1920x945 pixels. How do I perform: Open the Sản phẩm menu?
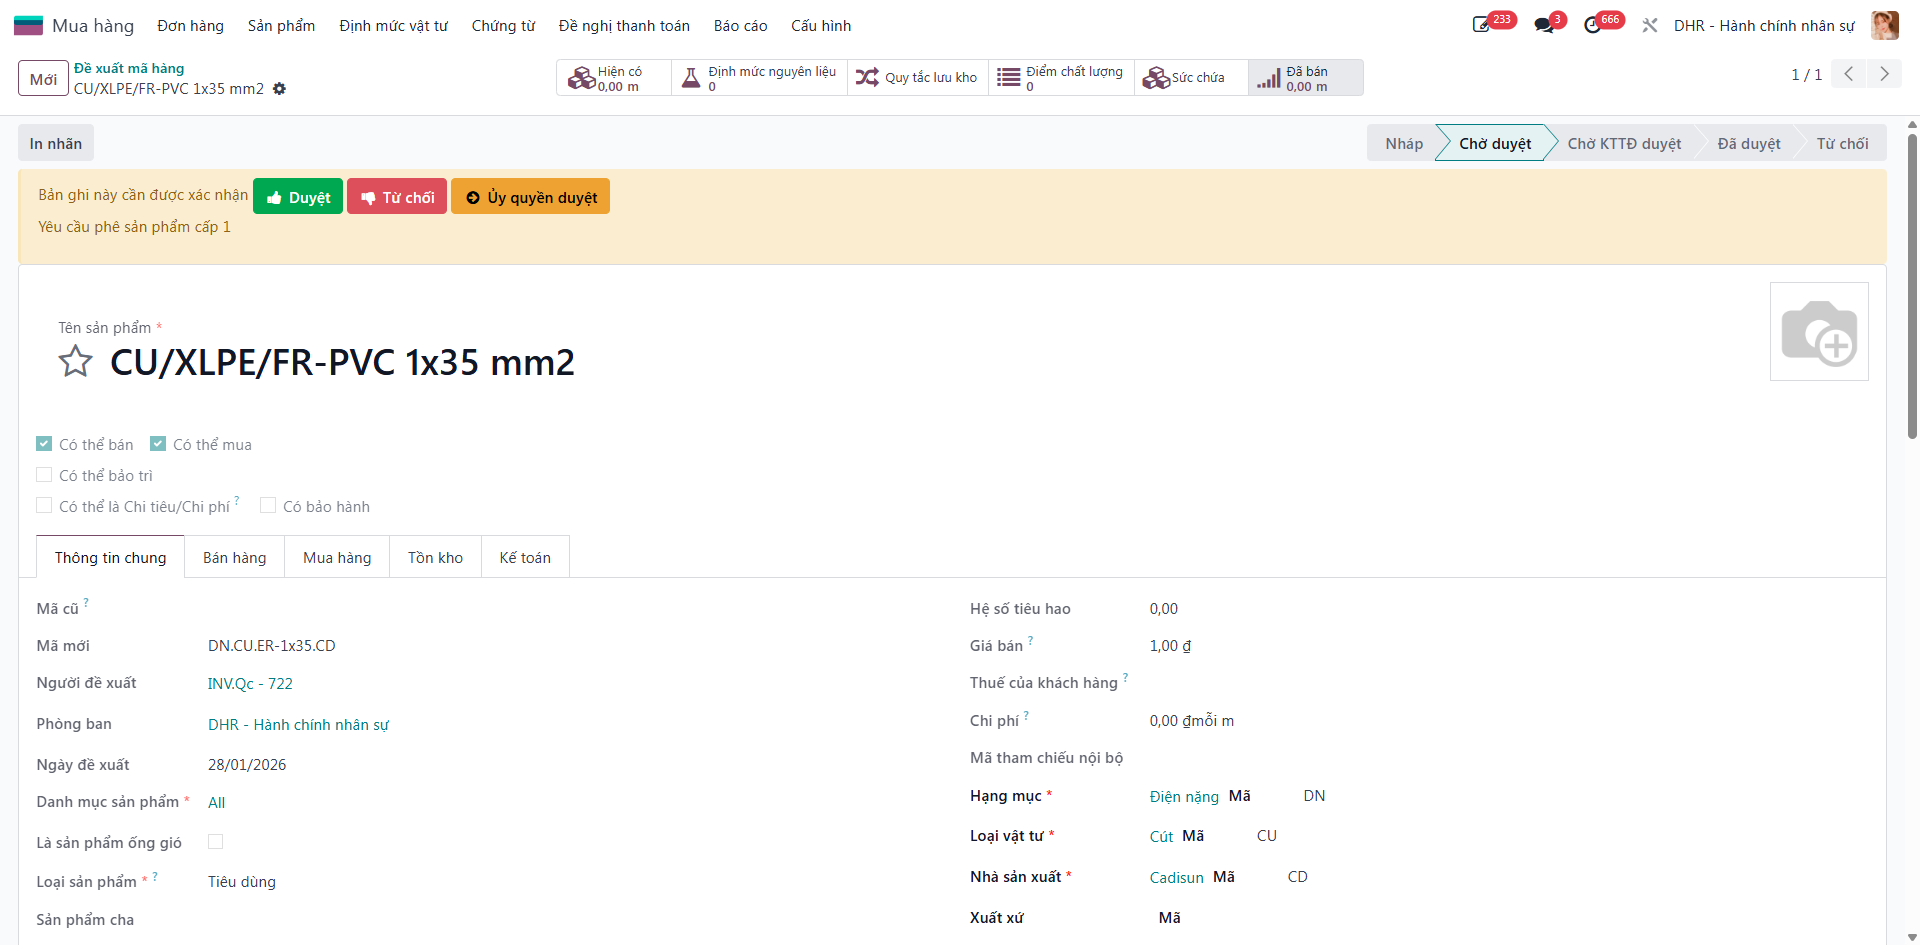pyautogui.click(x=281, y=26)
